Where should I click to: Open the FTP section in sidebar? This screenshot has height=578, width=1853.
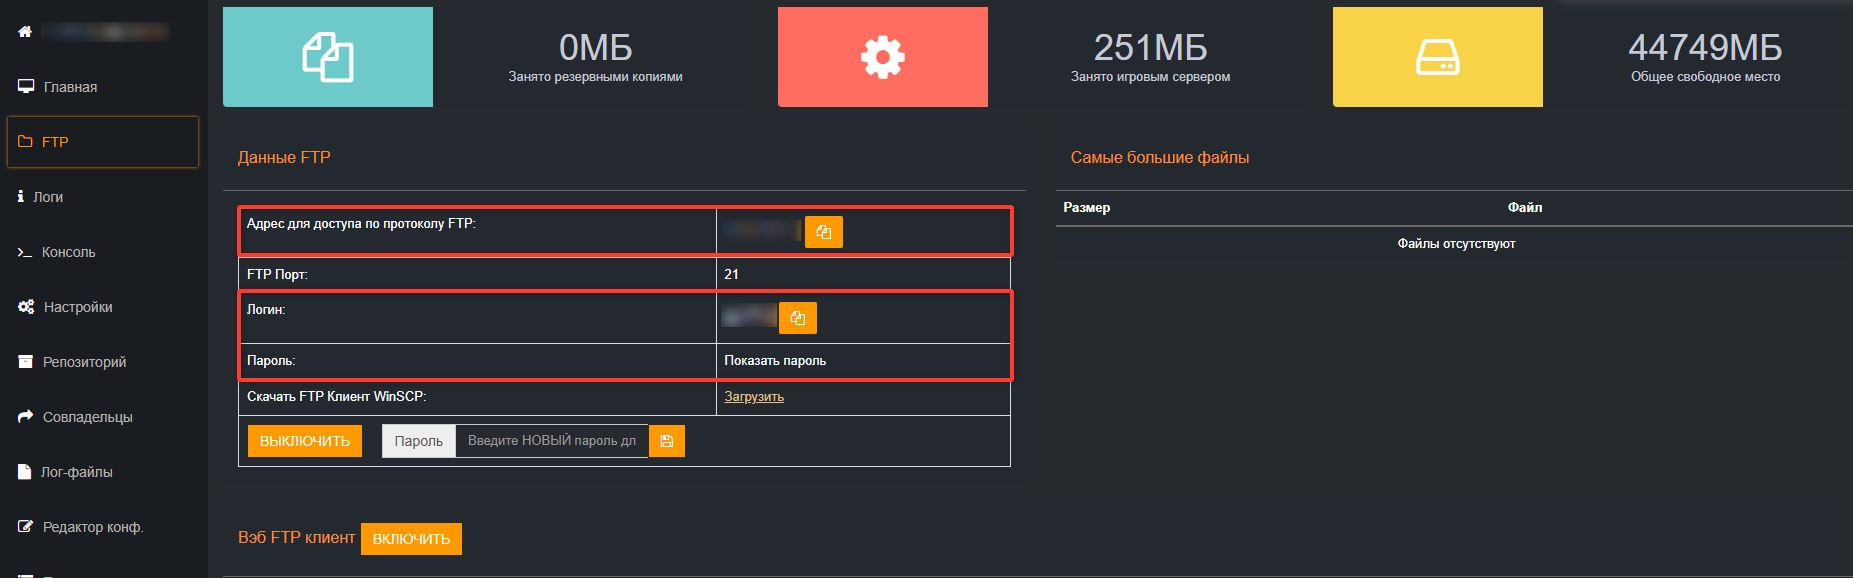coord(55,142)
